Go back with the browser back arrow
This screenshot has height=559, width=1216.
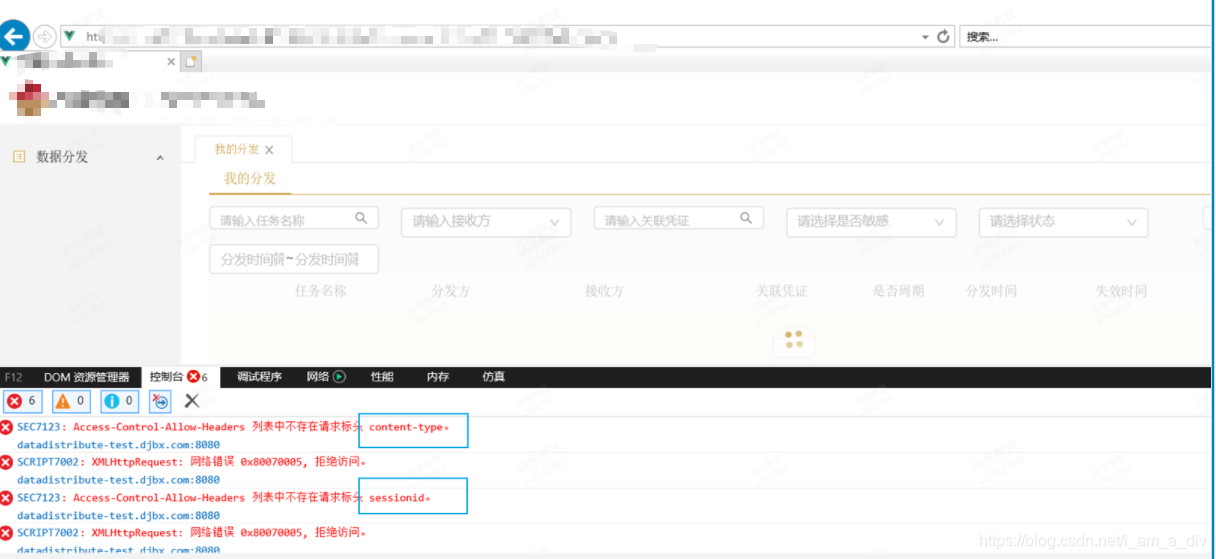[x=13, y=38]
